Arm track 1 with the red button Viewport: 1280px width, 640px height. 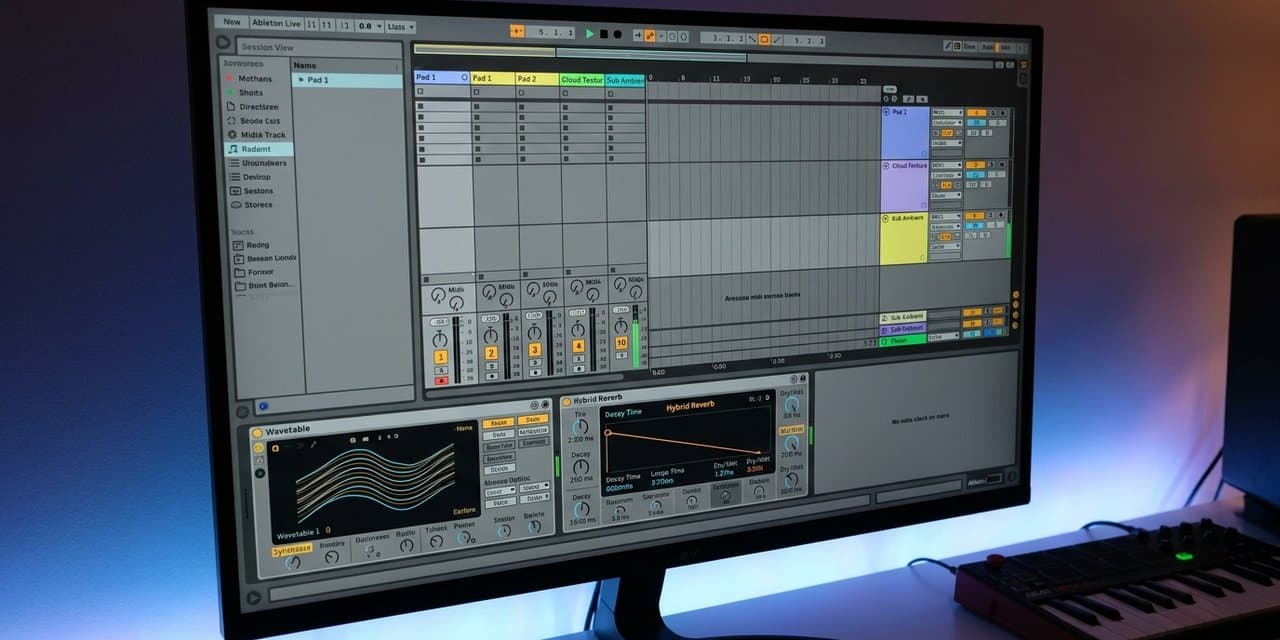[x=441, y=381]
